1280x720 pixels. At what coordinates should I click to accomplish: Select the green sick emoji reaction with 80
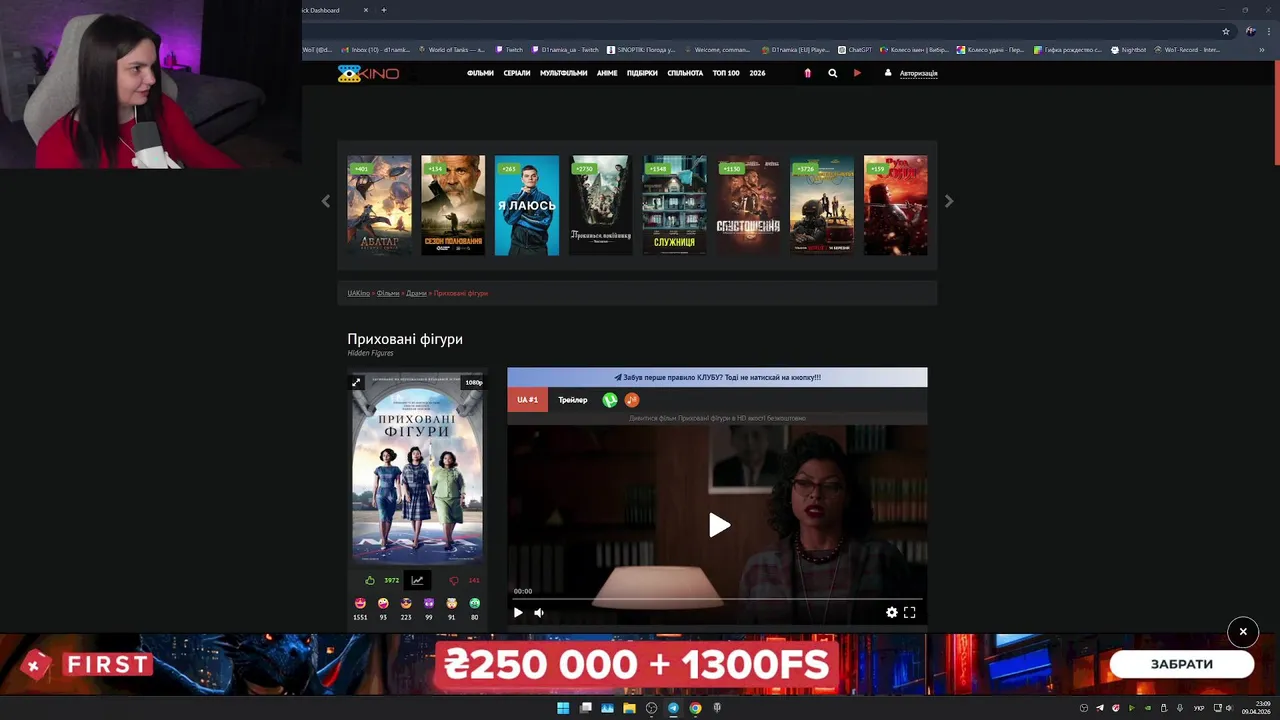pos(474,603)
